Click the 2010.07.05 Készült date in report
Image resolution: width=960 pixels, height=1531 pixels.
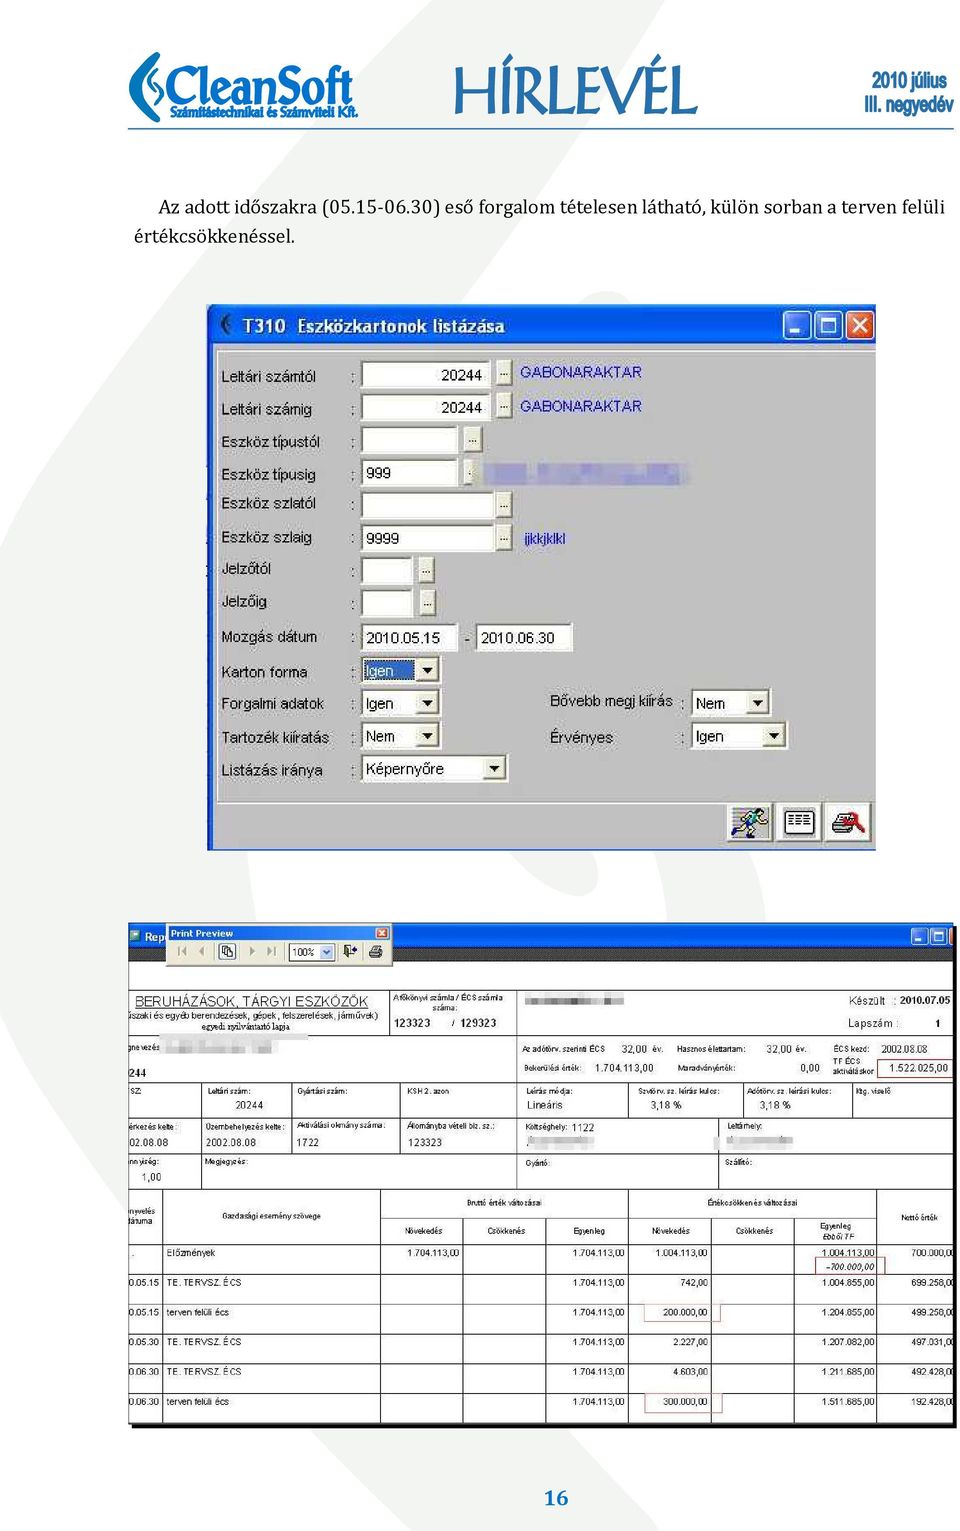(x=925, y=1000)
